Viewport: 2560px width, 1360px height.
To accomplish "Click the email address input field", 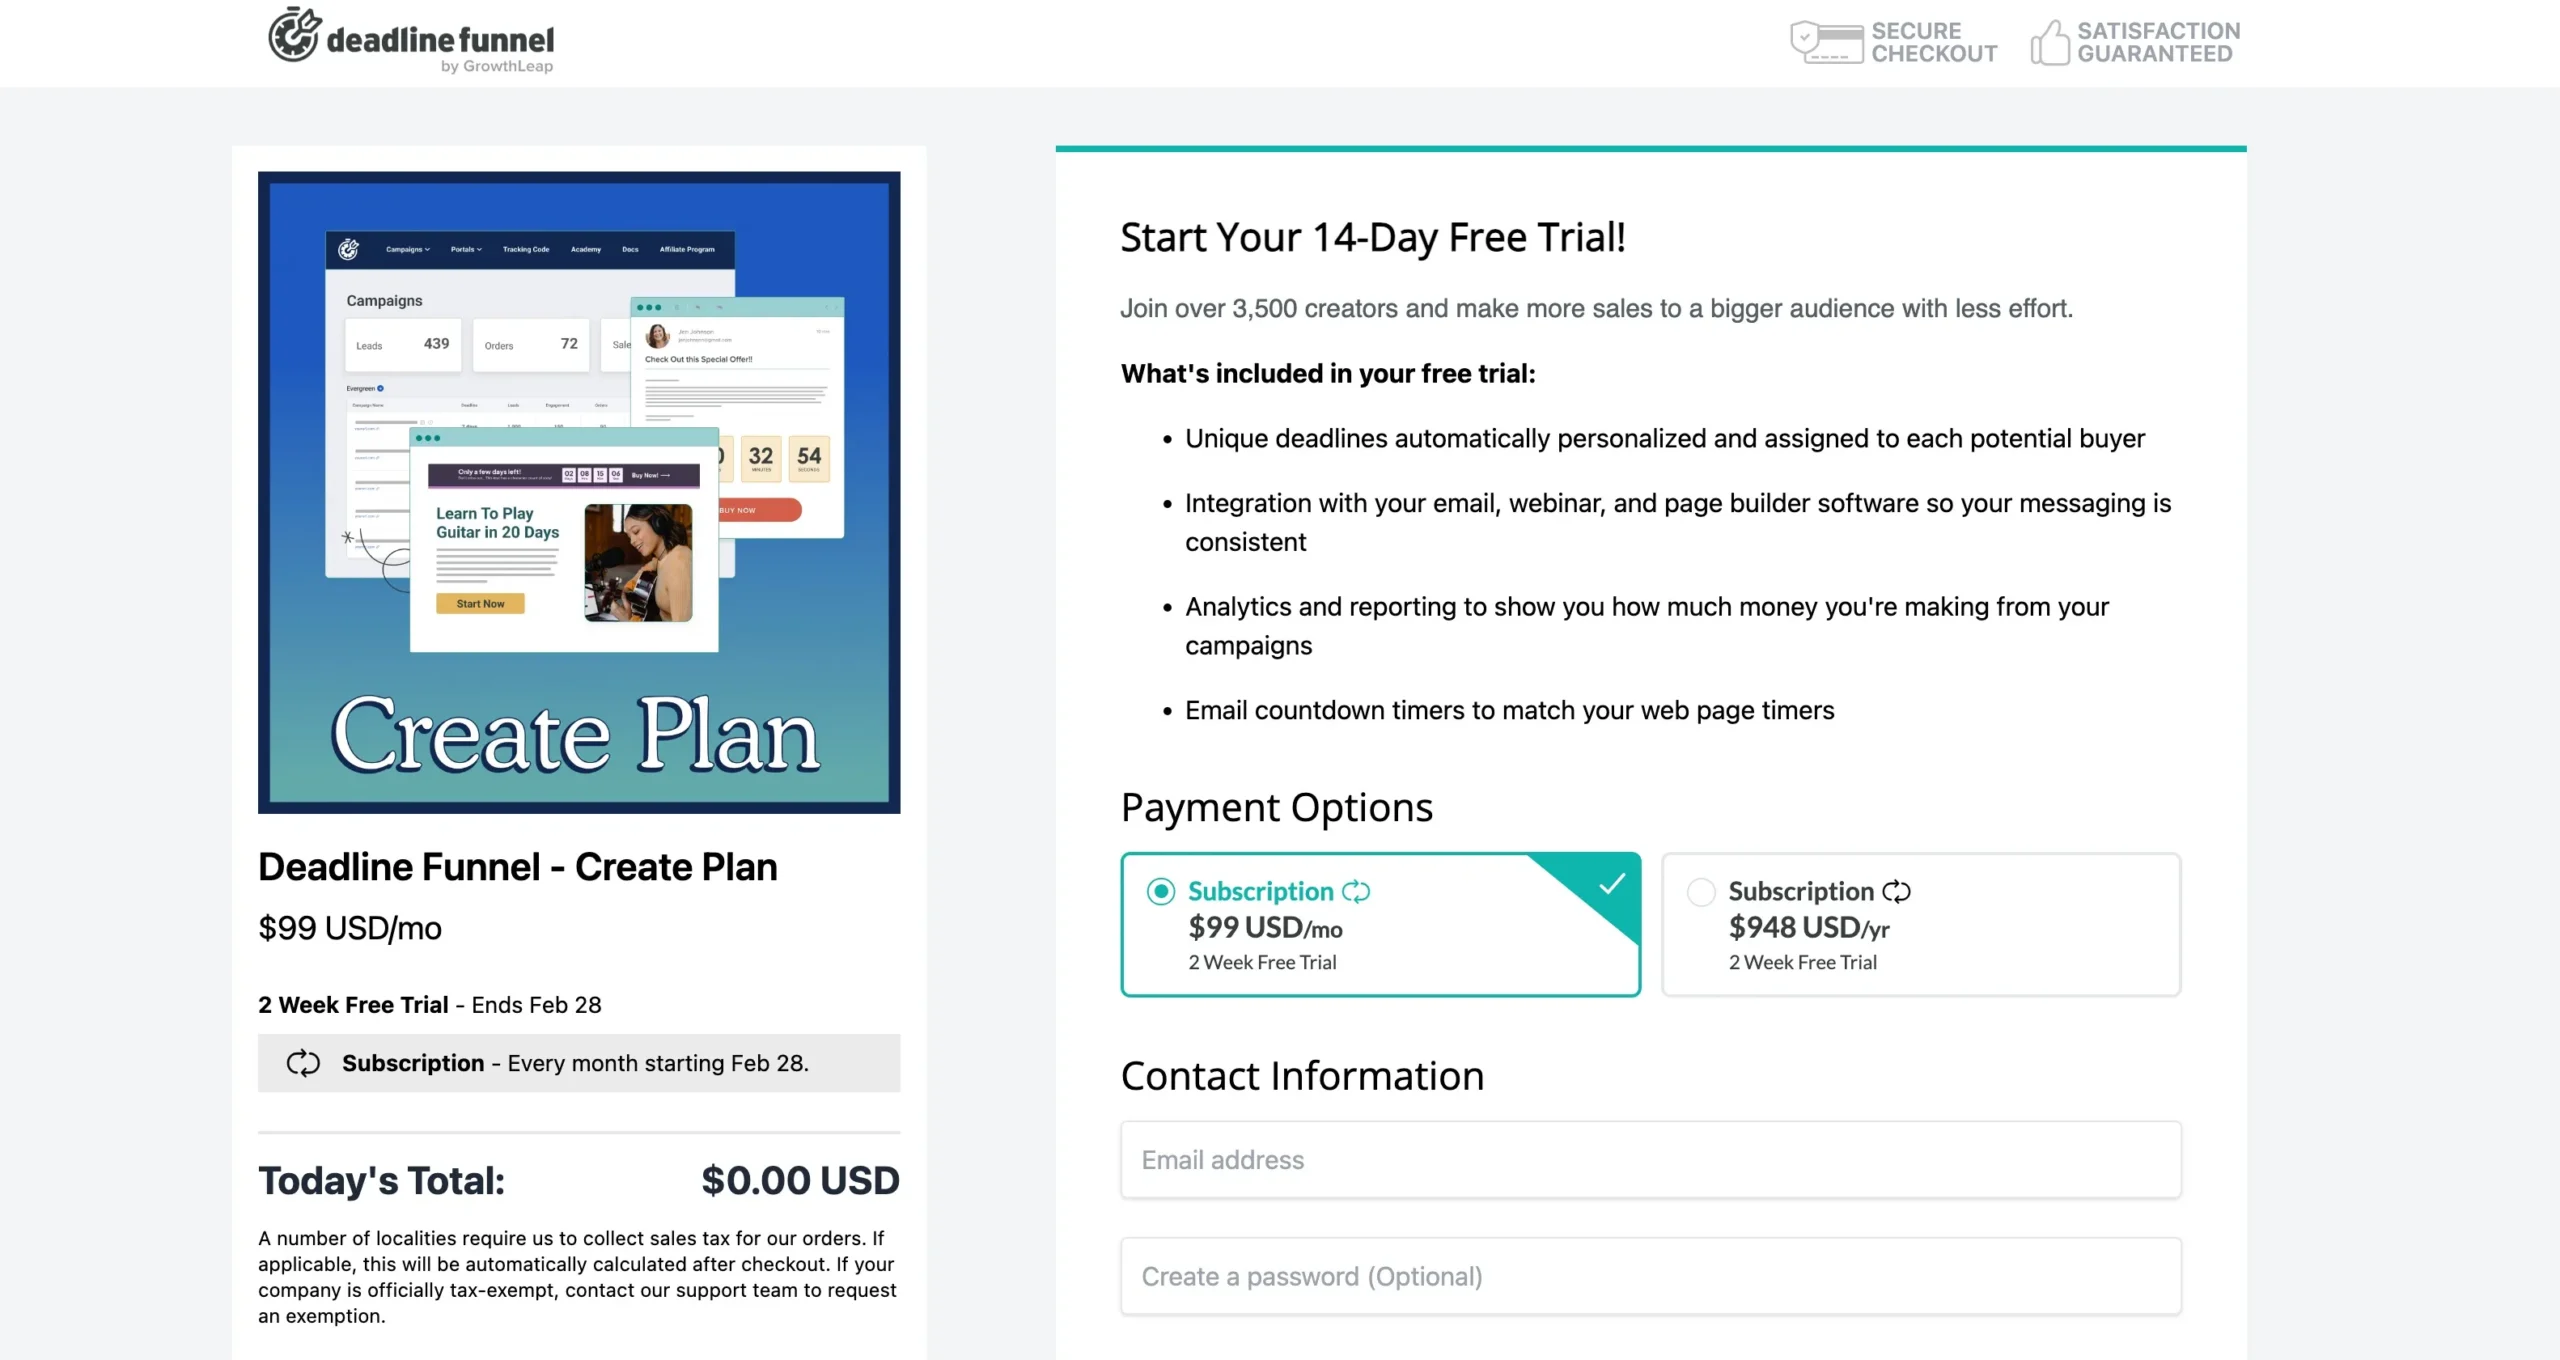I will [x=1651, y=1160].
